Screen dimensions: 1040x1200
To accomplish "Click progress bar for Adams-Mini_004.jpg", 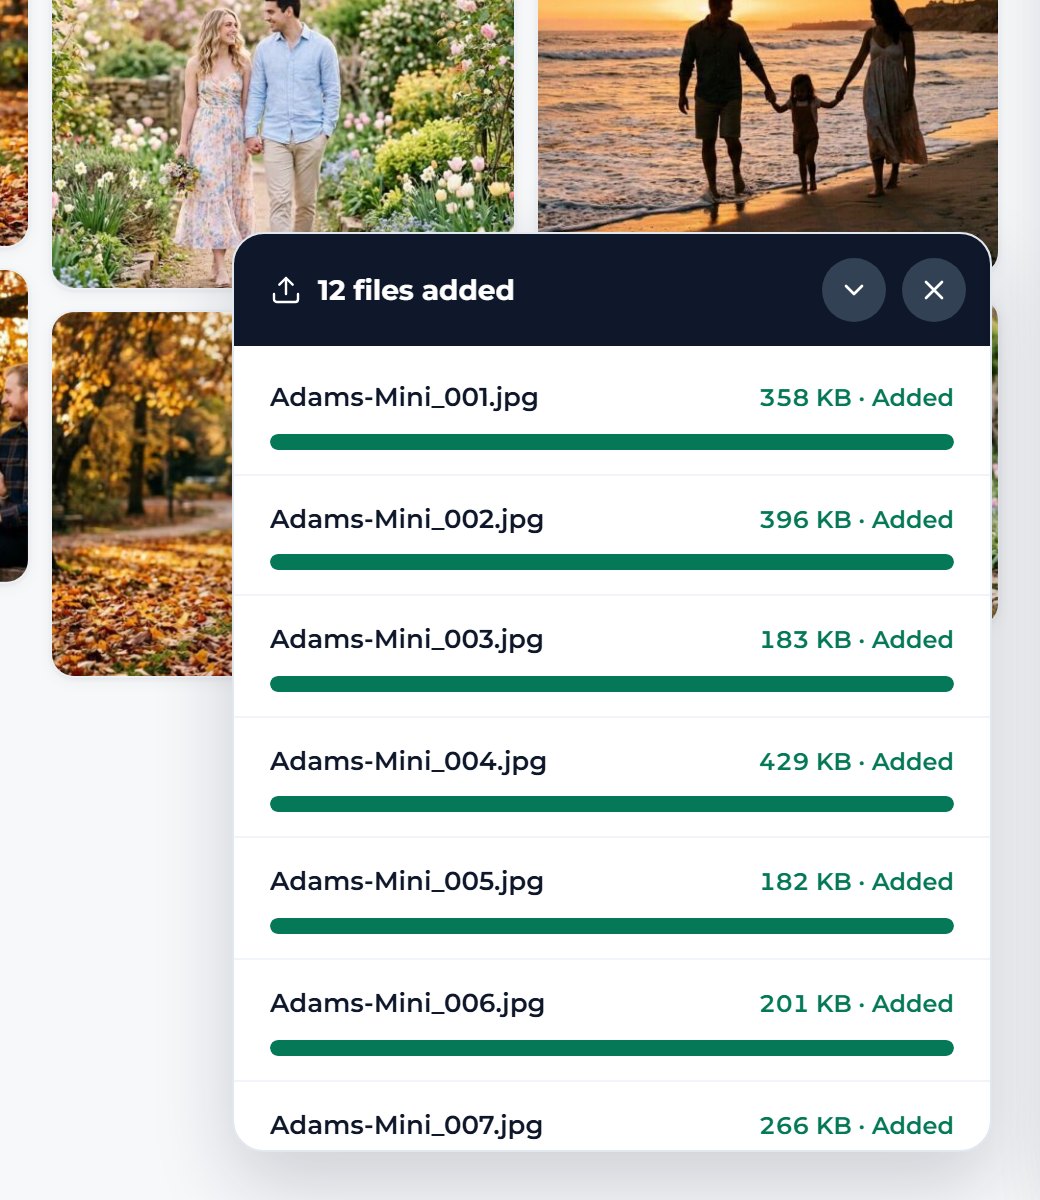I will (612, 804).
